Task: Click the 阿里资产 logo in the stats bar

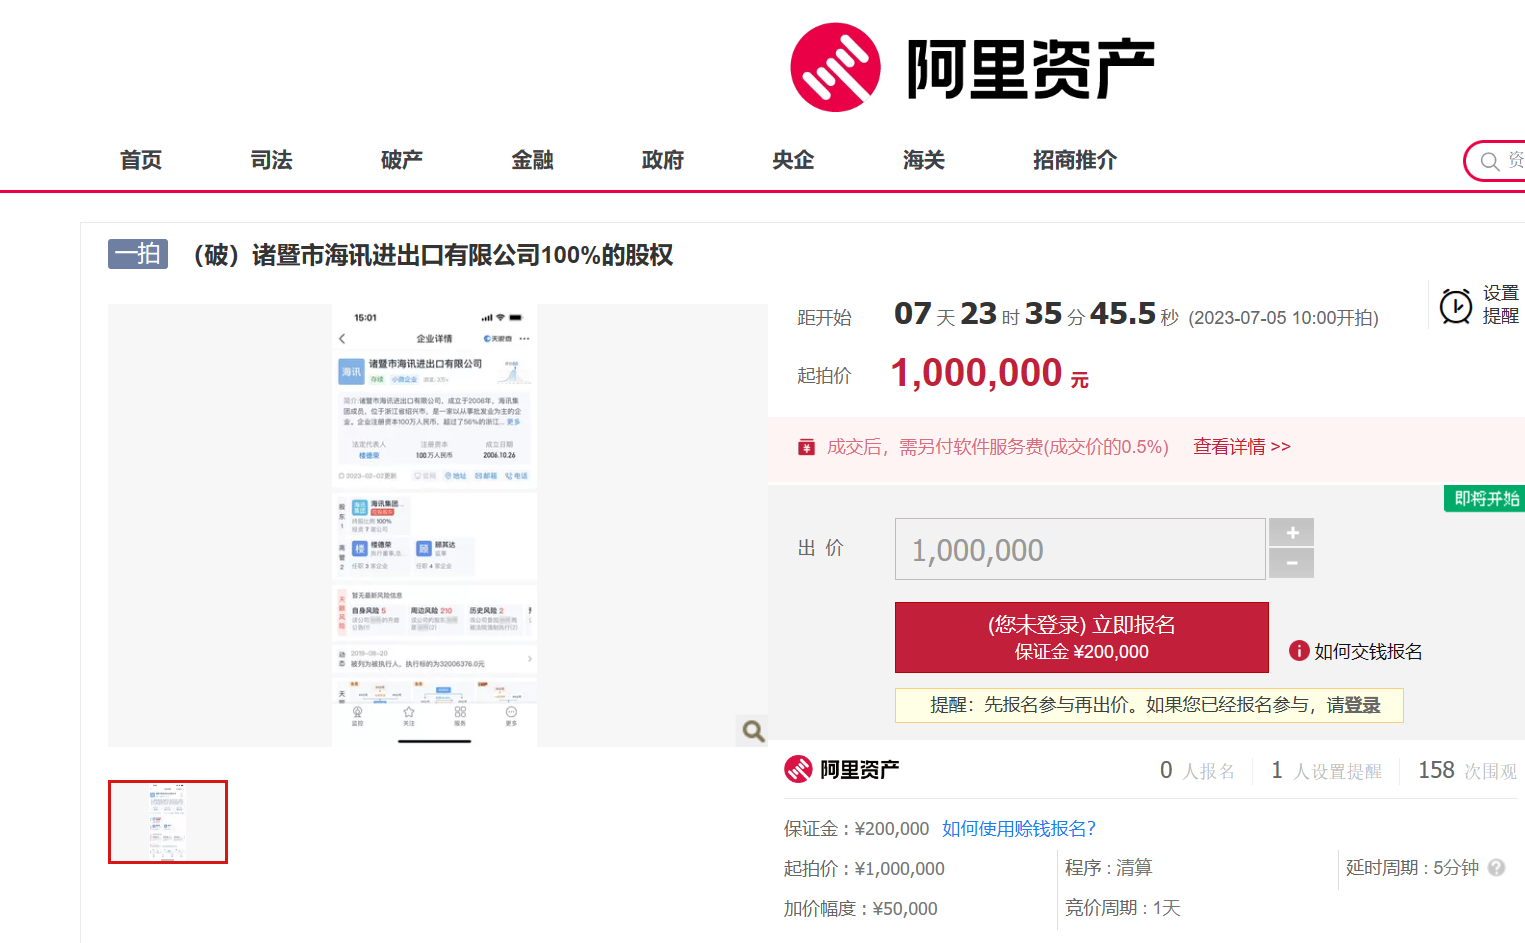Action: pos(841,770)
